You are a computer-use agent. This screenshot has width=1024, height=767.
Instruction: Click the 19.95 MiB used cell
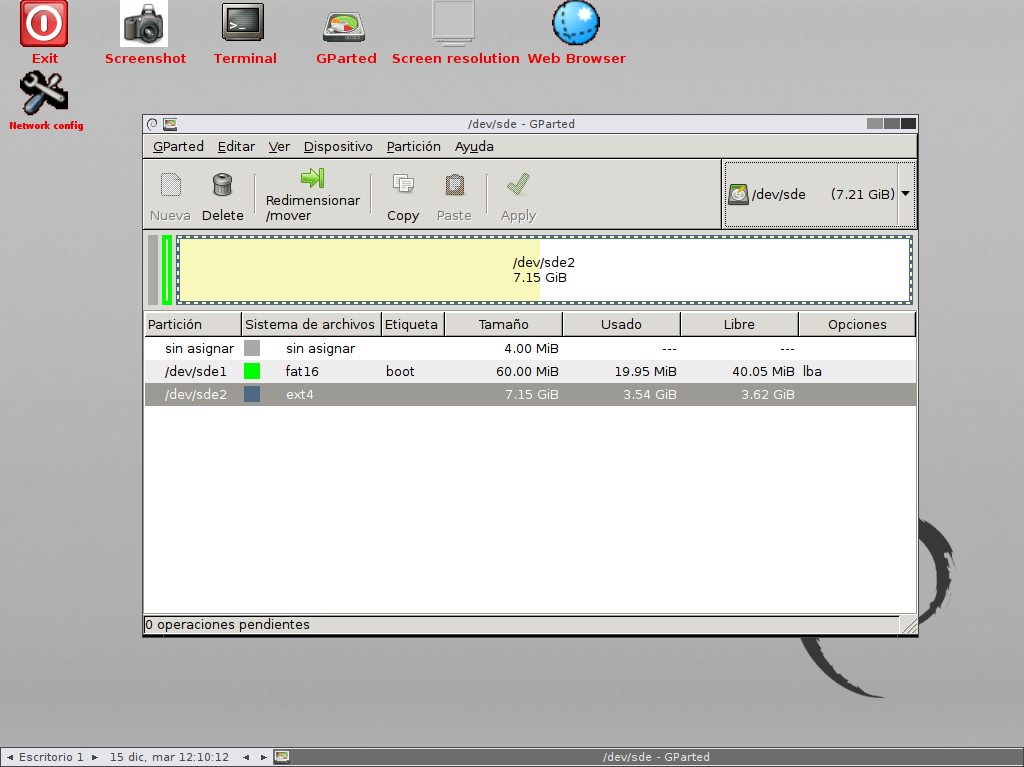pyautogui.click(x=645, y=372)
